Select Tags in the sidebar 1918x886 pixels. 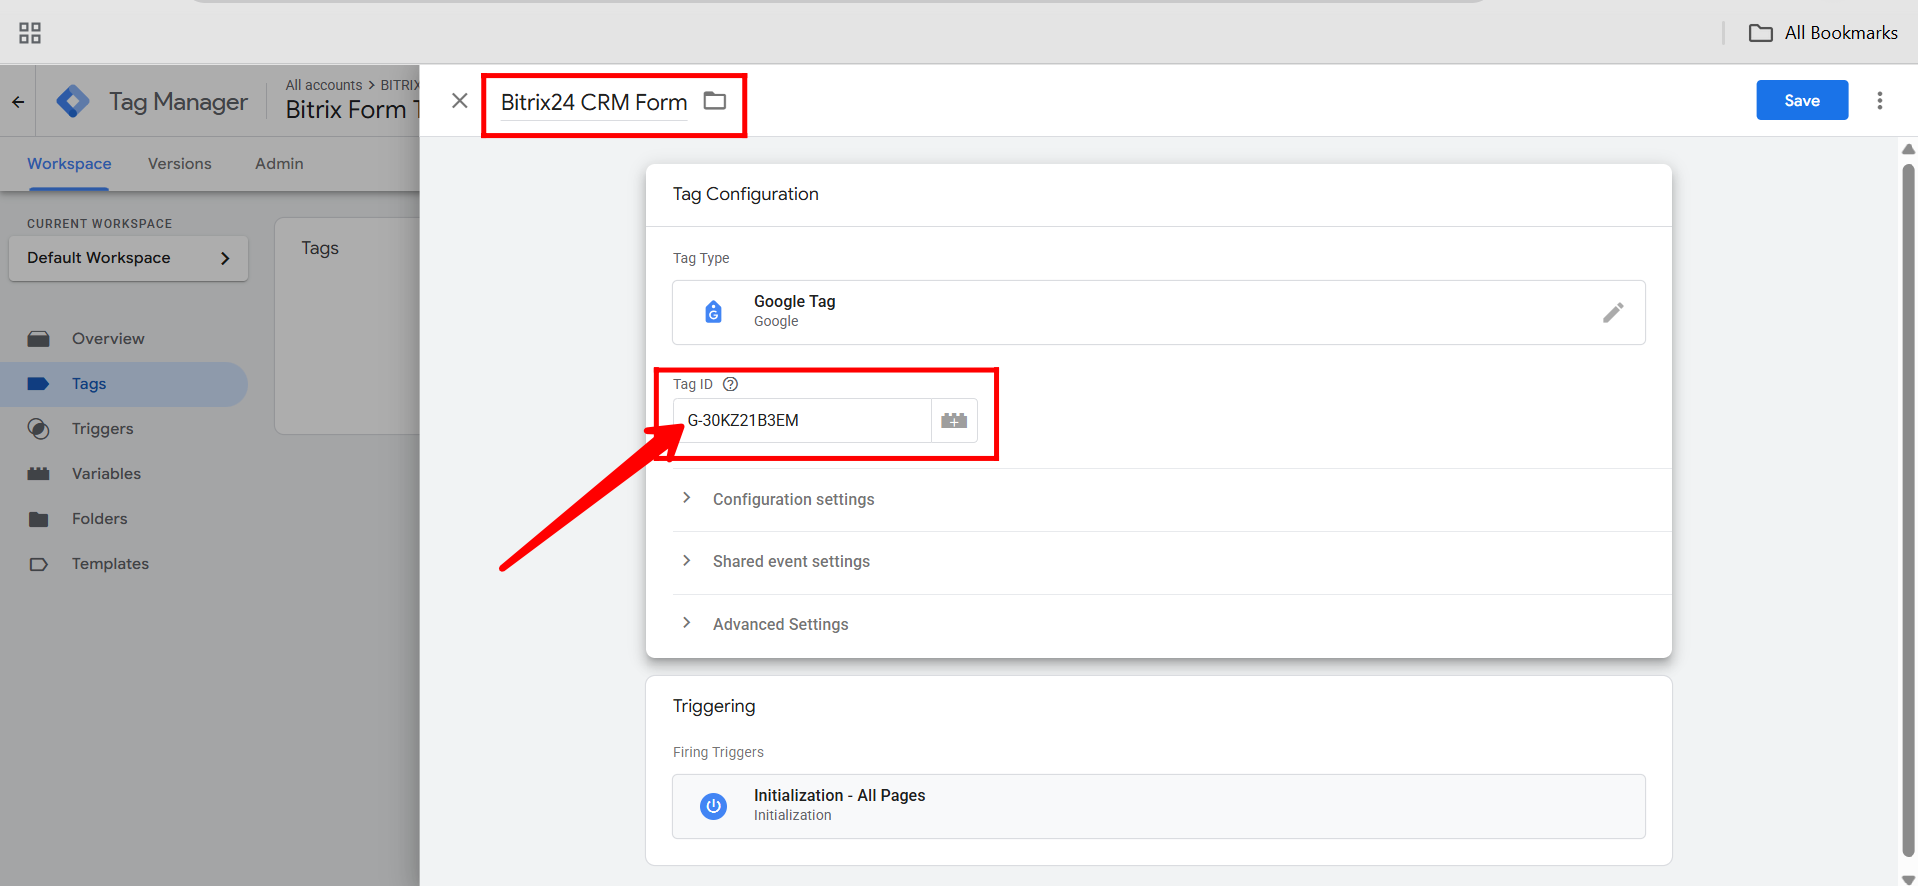(x=124, y=384)
